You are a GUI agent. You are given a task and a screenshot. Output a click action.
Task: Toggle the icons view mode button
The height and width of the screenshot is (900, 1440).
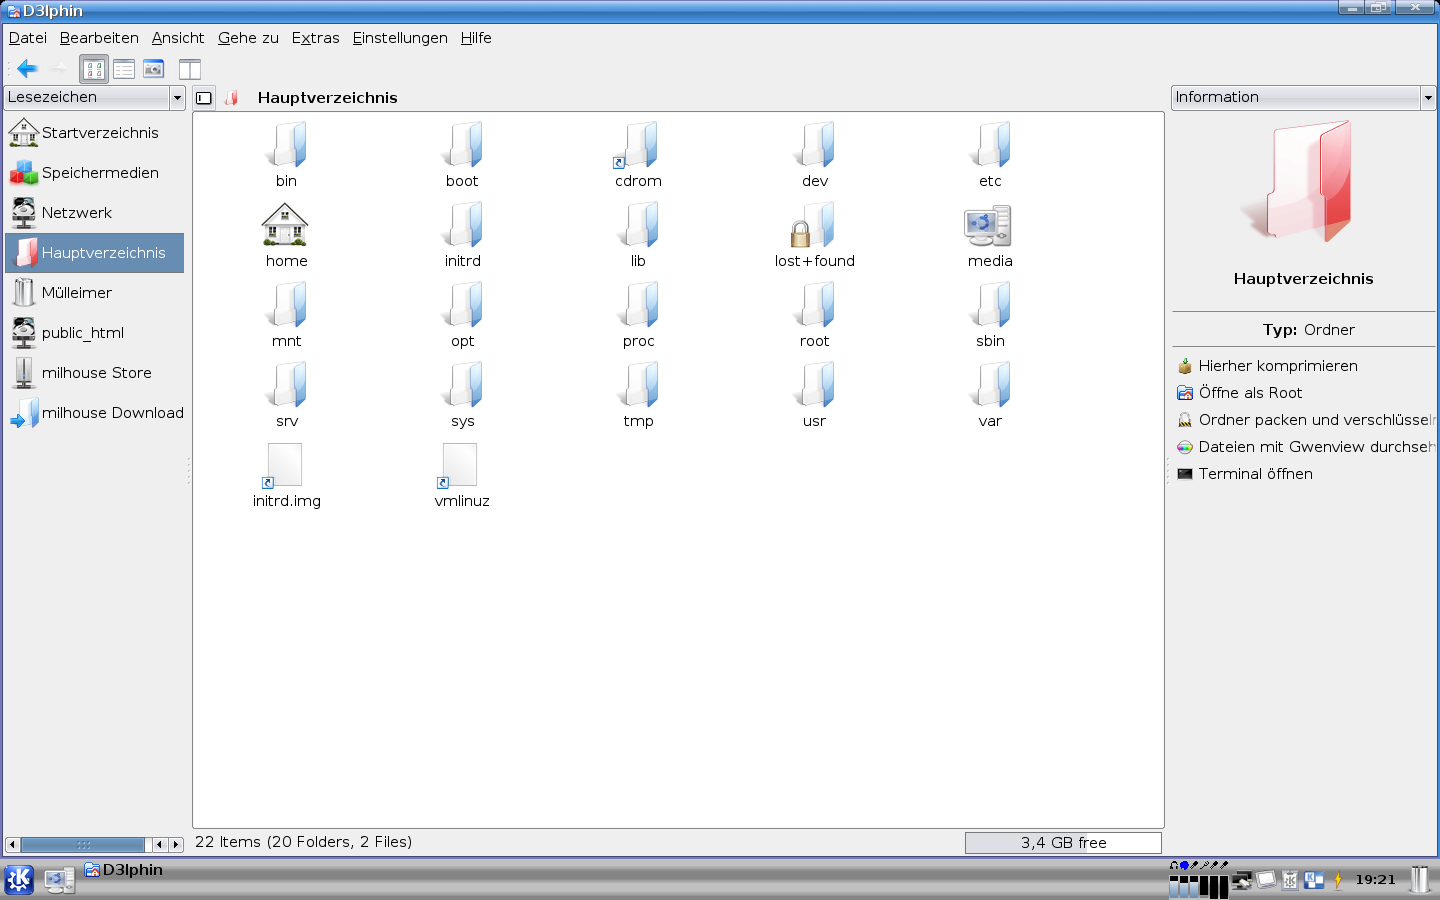pyautogui.click(x=94, y=69)
